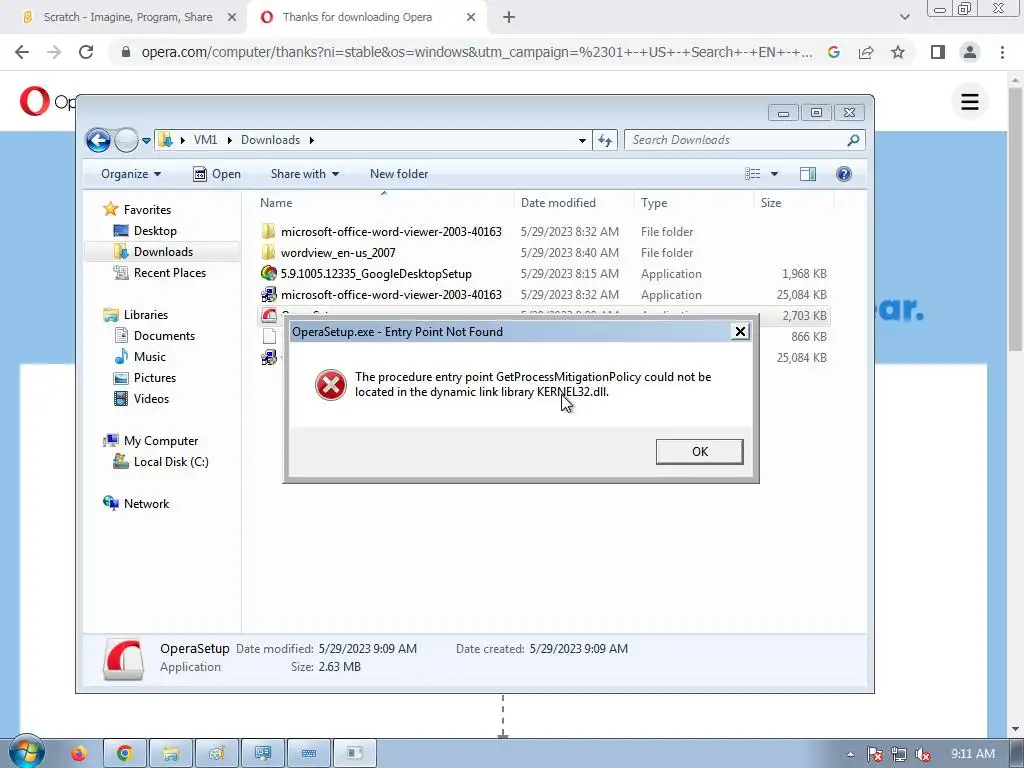The width and height of the screenshot is (1024, 768).
Task: Open the Organize menu
Action: click(x=131, y=174)
